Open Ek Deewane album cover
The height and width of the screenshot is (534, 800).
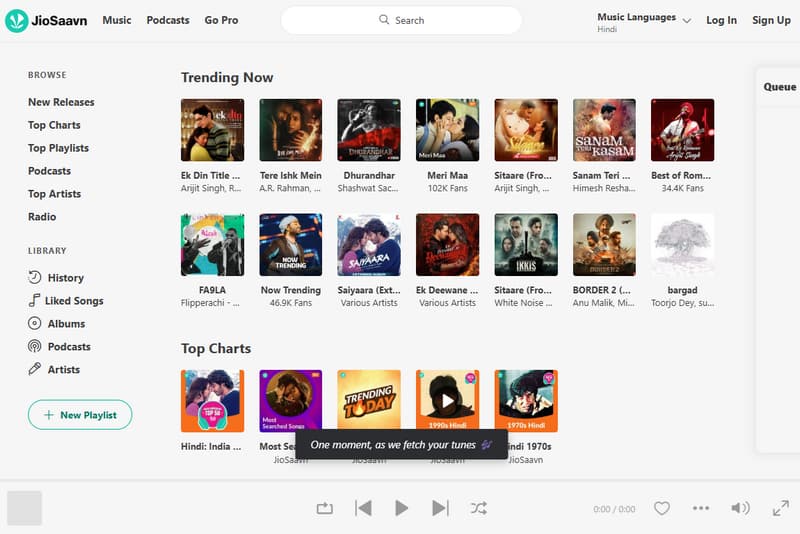pyautogui.click(x=447, y=245)
